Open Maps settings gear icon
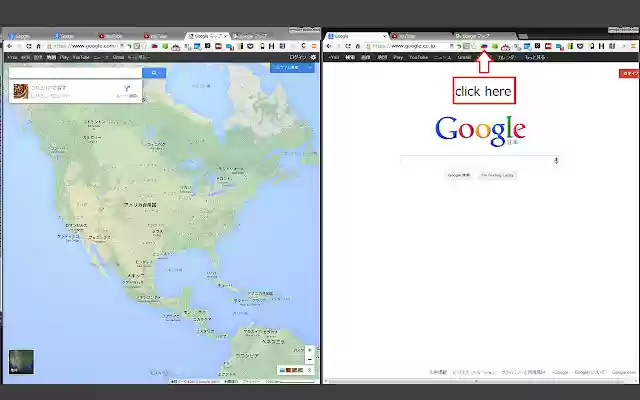The image size is (640, 400). [x=313, y=57]
